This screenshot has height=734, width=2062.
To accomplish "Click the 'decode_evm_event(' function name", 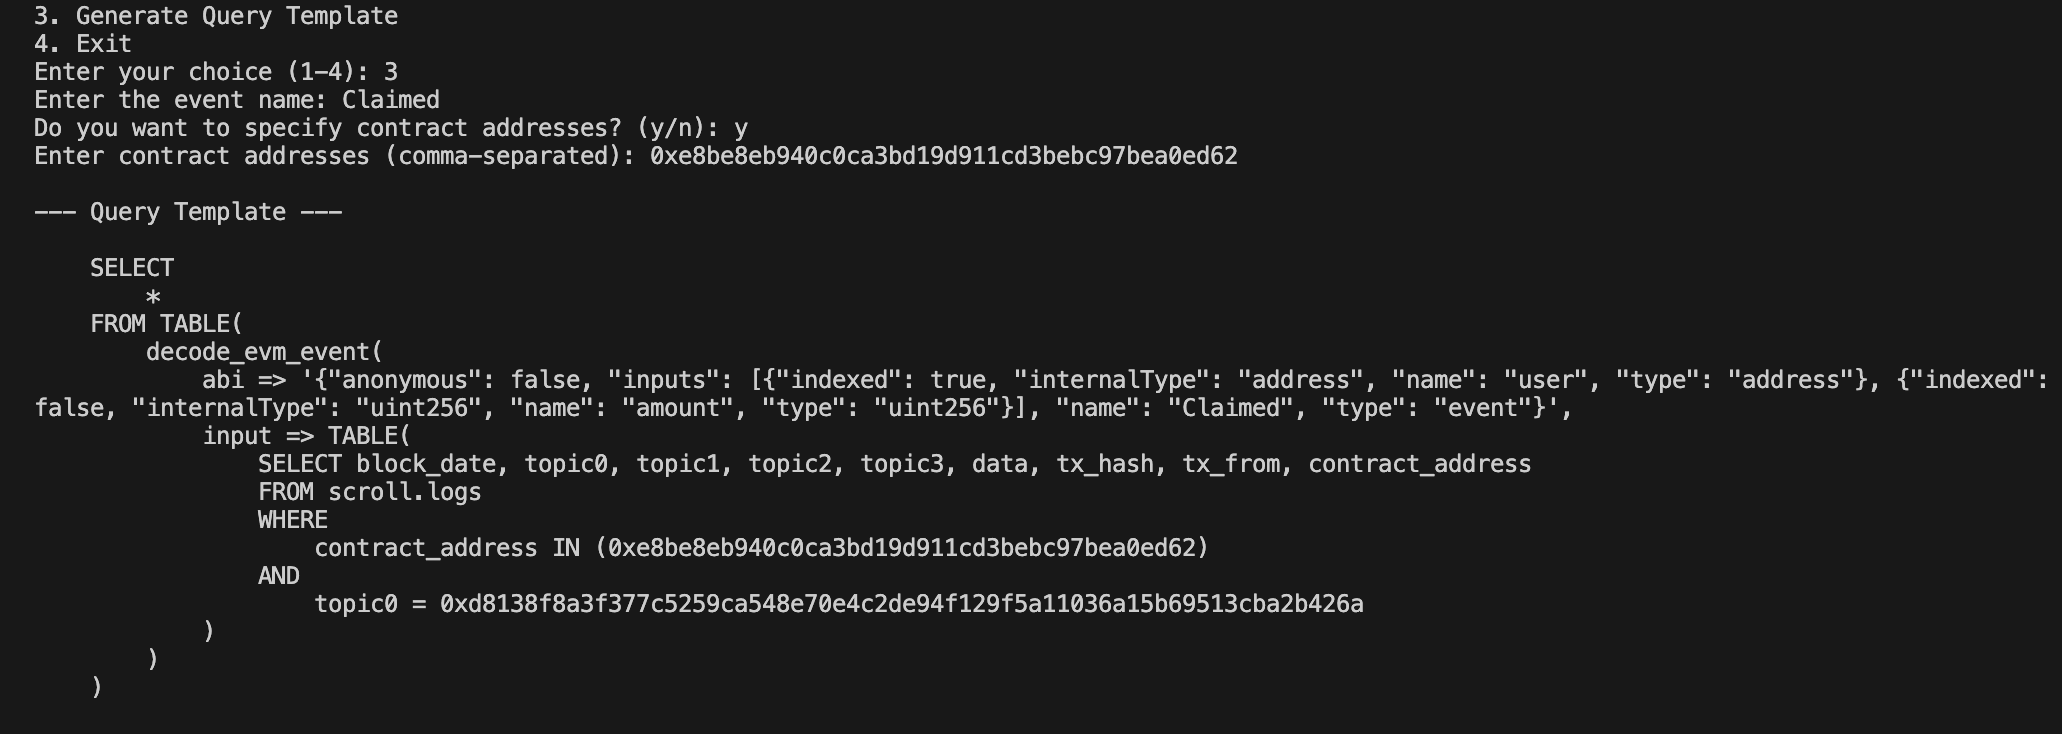I will point(265,352).
